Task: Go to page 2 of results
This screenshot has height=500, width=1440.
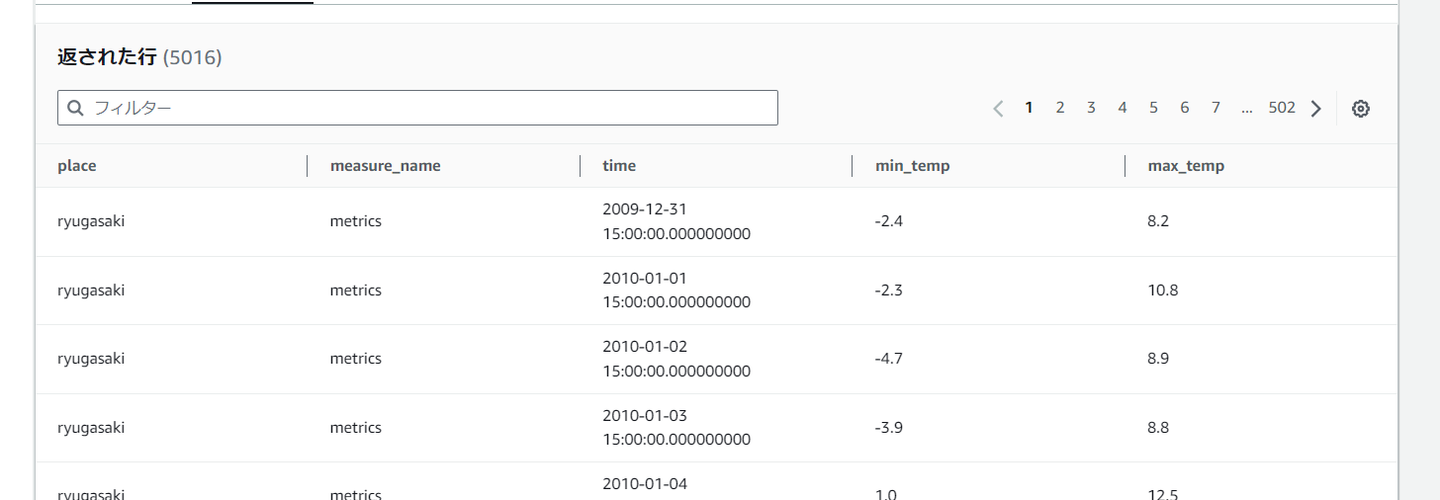Action: (x=1060, y=108)
